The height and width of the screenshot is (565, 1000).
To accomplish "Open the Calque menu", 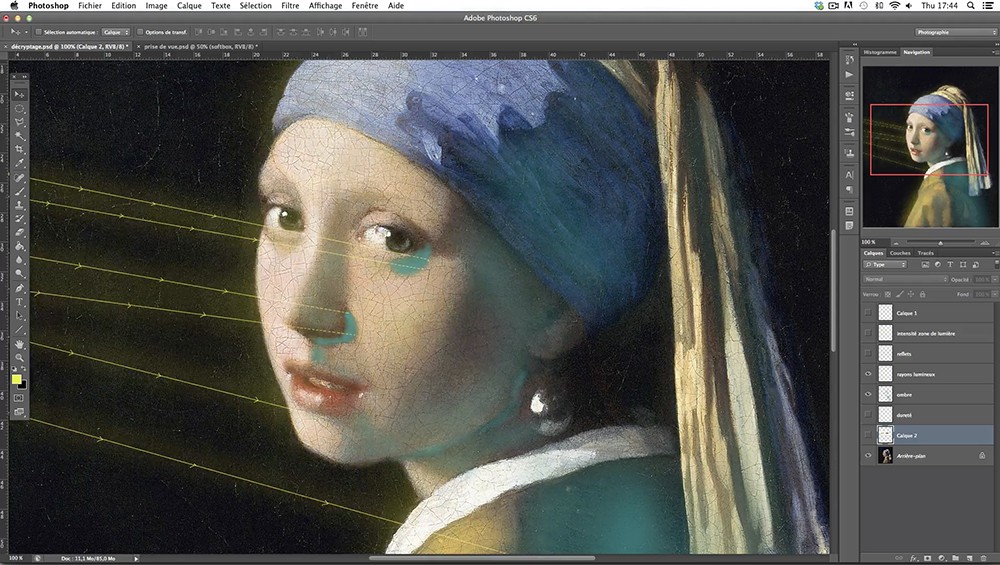I will 189,5.
